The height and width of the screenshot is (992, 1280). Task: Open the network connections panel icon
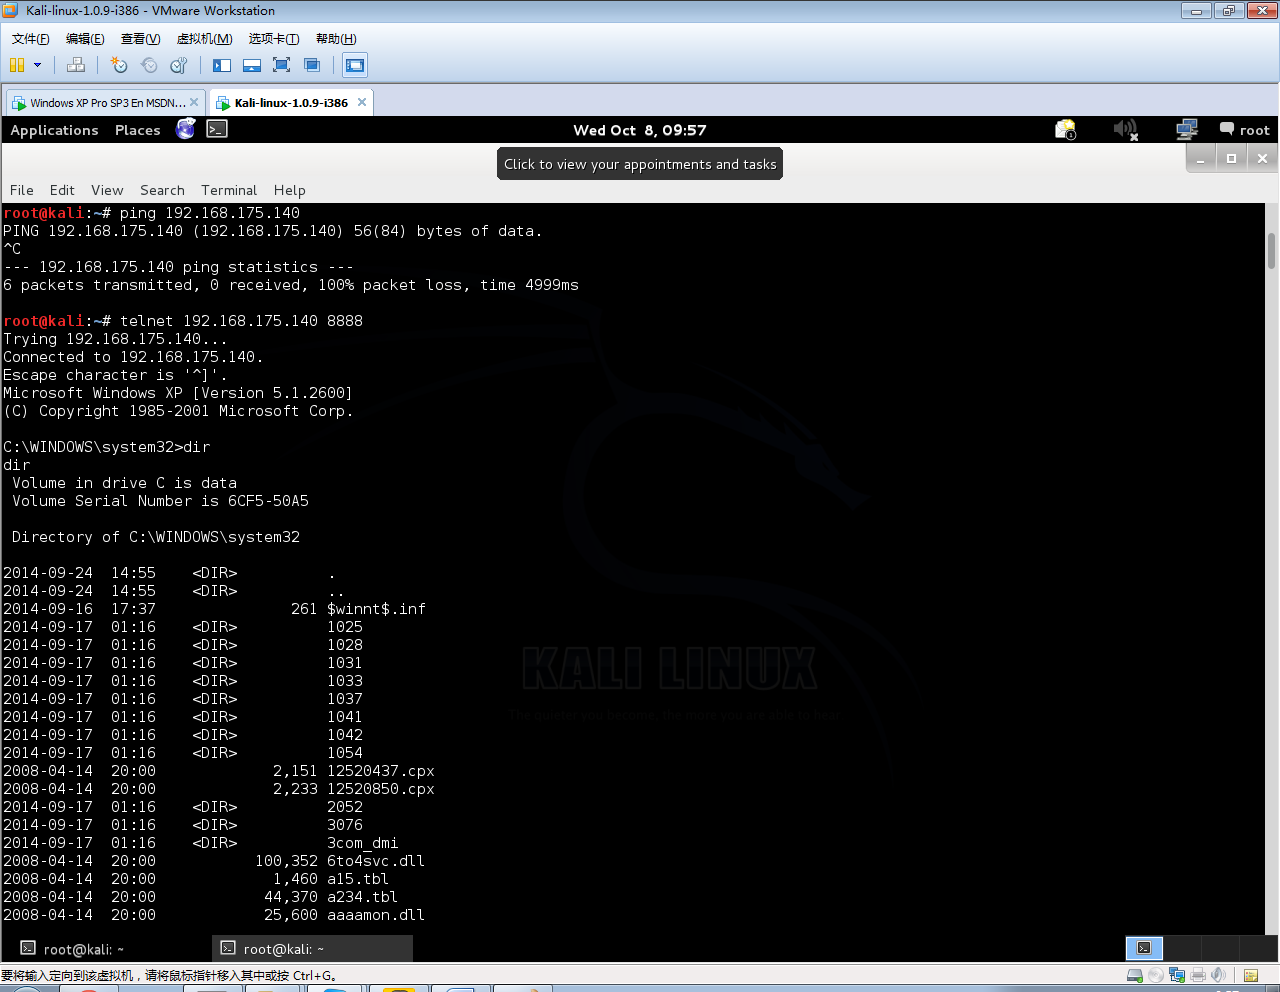pyautogui.click(x=1187, y=130)
